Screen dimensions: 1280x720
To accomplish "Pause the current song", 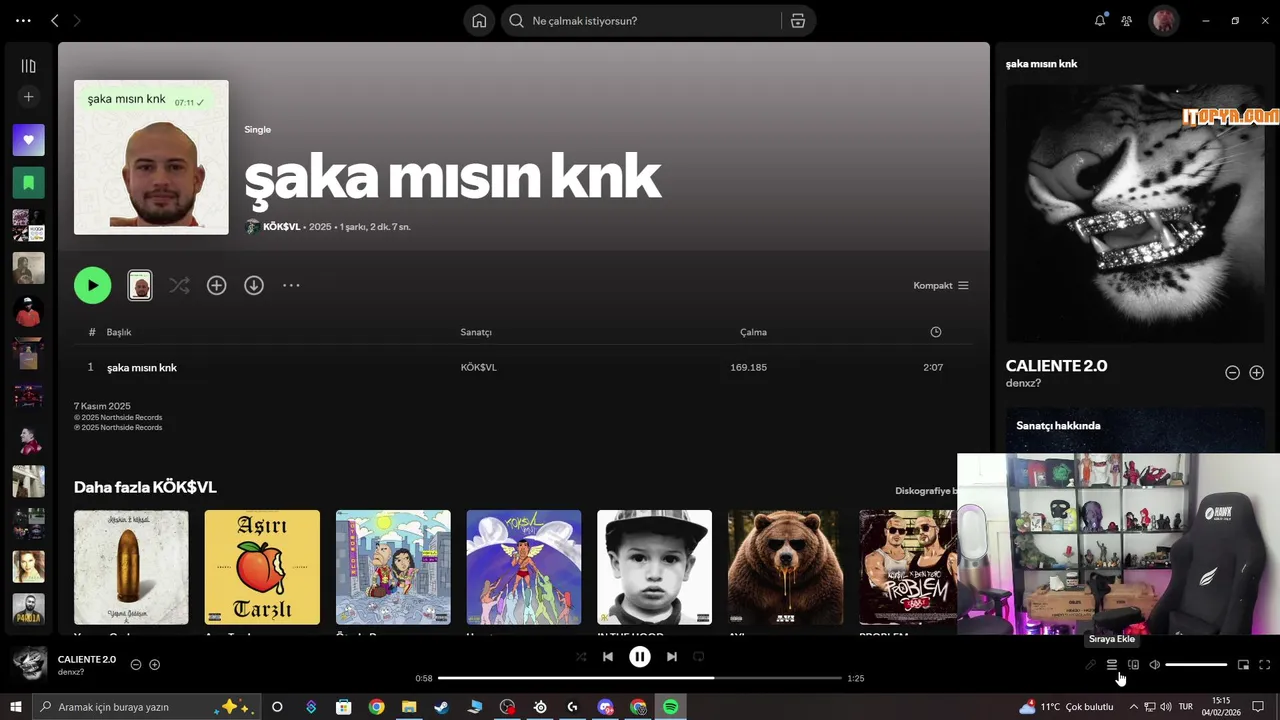I will tap(640, 657).
